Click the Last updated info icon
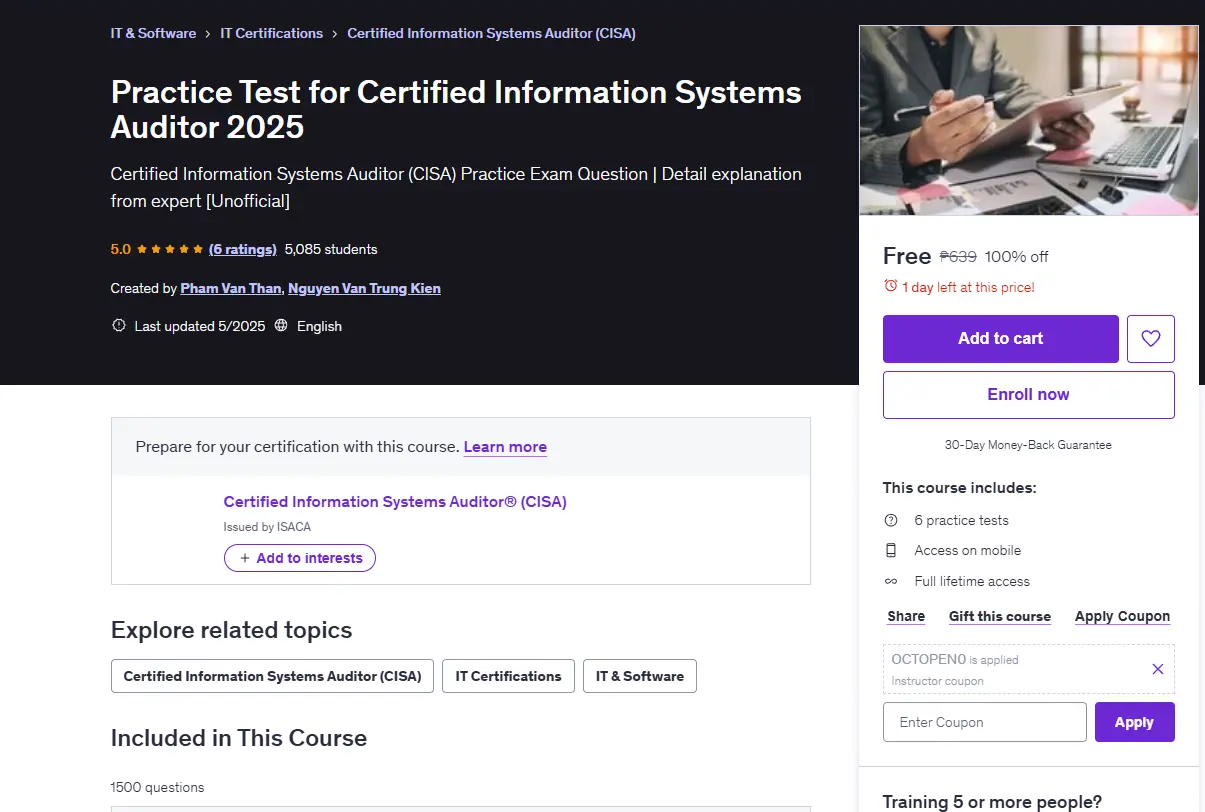 pyautogui.click(x=118, y=326)
